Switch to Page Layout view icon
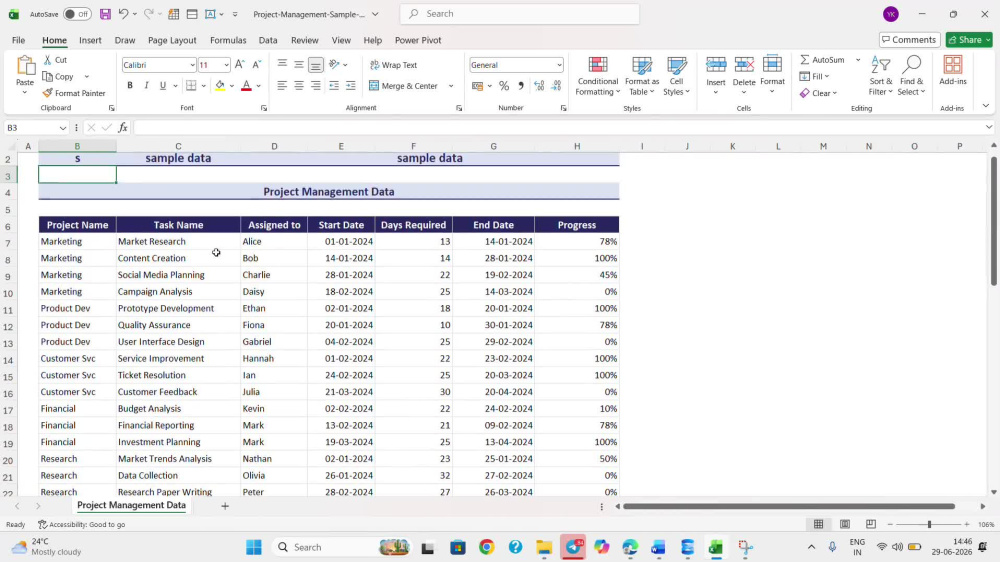 [x=844, y=524]
